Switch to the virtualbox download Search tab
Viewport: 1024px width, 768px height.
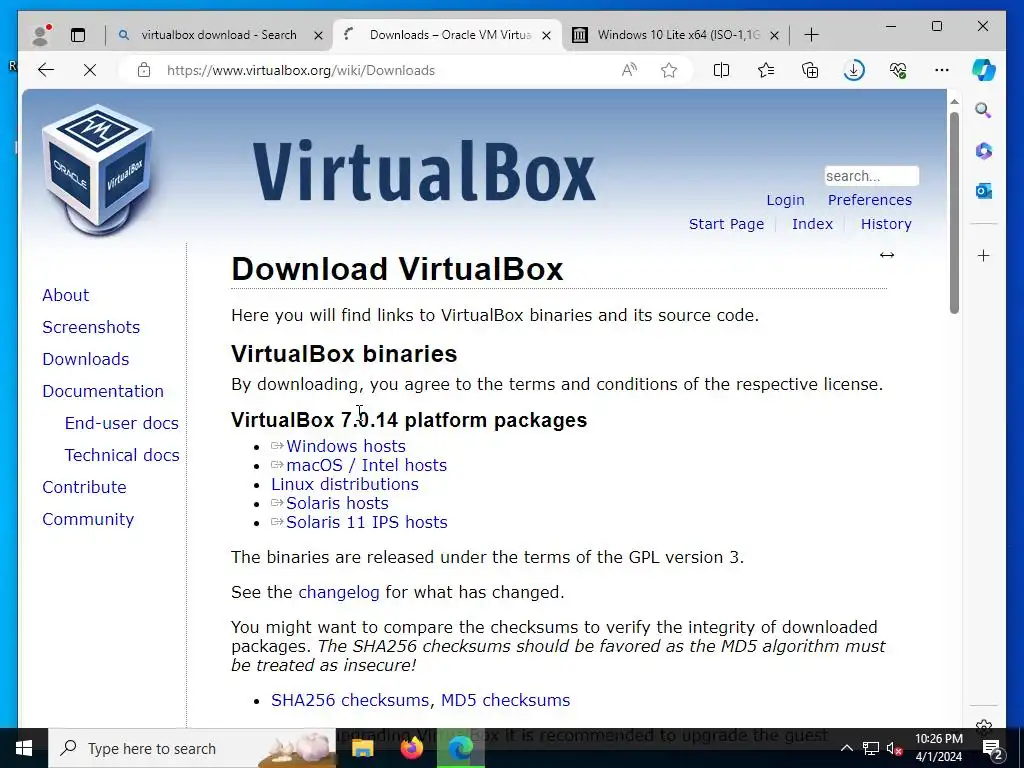[x=218, y=35]
